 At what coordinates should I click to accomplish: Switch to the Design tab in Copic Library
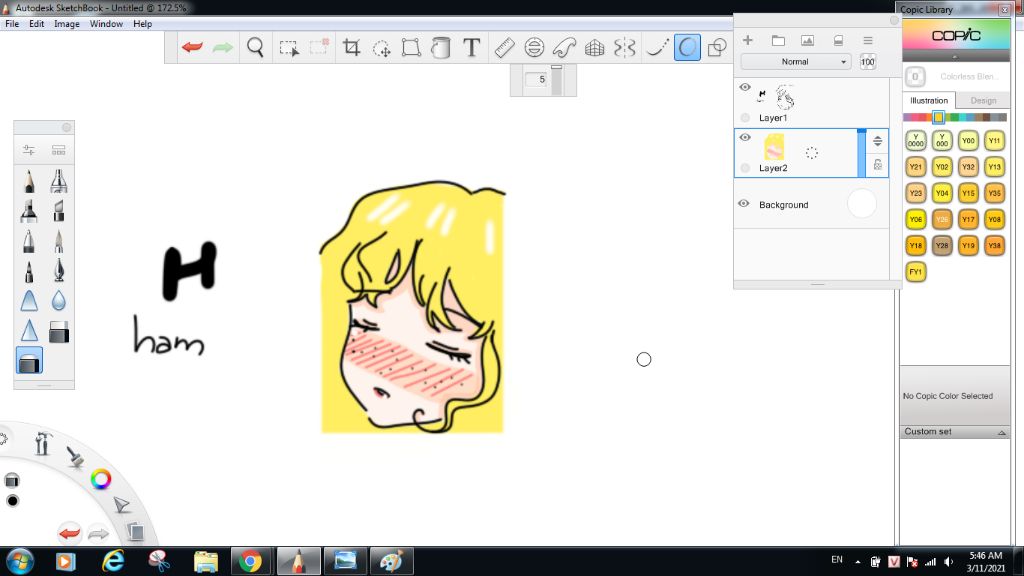tap(983, 101)
